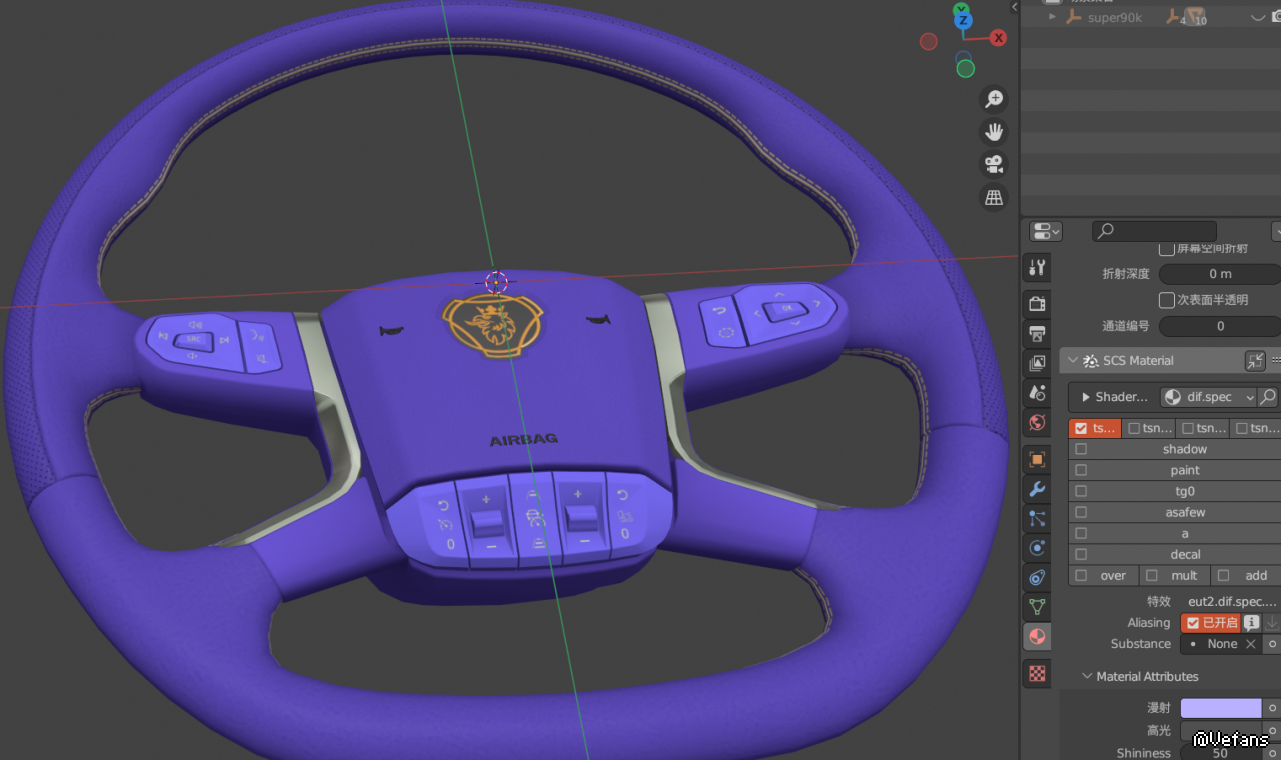
Task: Switch perspective/orthographic with the grid icon
Action: pos(994,198)
